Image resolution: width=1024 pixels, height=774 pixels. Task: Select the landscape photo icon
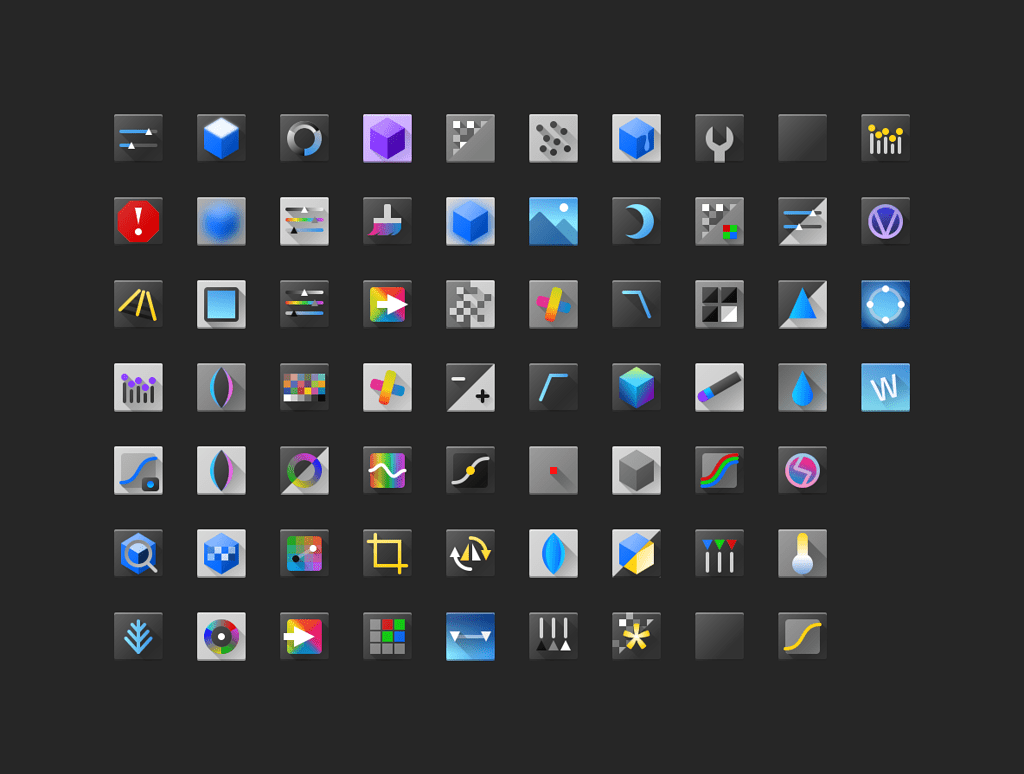tap(553, 222)
